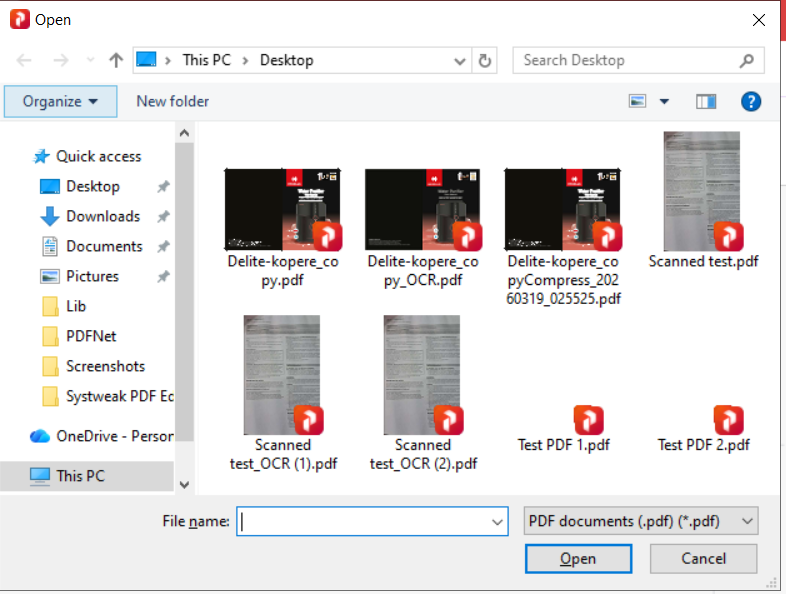This screenshot has width=786, height=594.
Task: Click the Up one level arrow
Action: [116, 60]
